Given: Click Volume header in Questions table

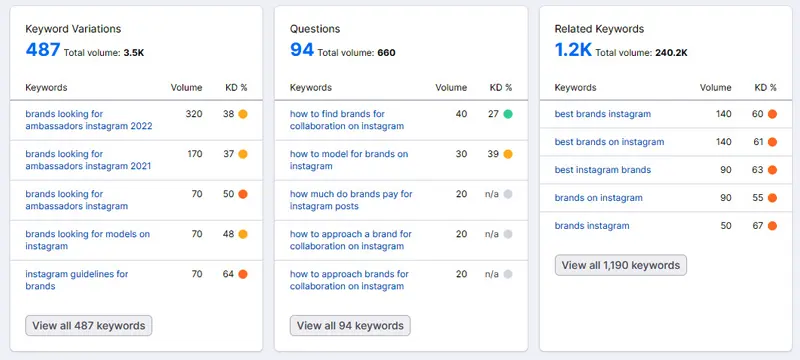Looking at the screenshot, I should pyautogui.click(x=451, y=88).
